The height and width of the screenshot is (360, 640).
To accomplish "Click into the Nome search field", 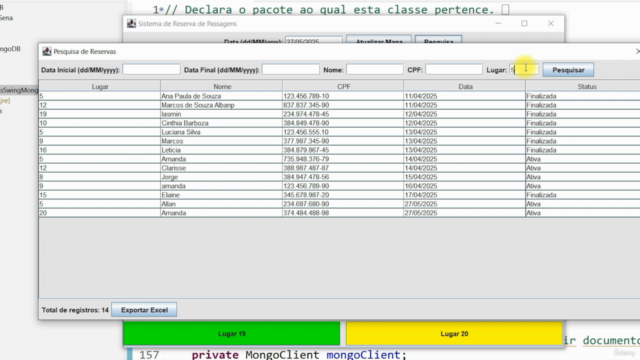I will [x=375, y=70].
